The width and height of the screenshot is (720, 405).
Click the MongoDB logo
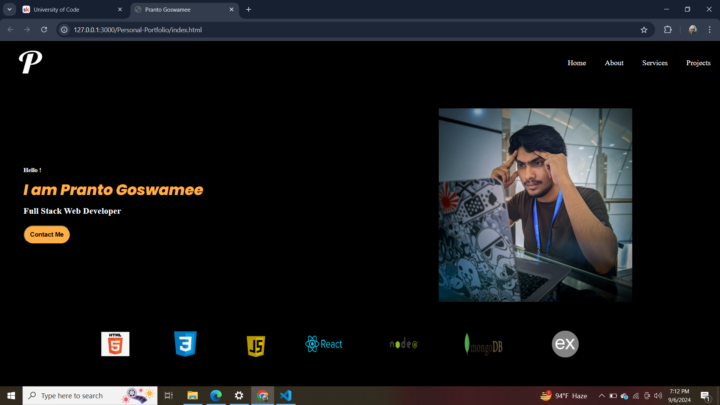point(484,345)
